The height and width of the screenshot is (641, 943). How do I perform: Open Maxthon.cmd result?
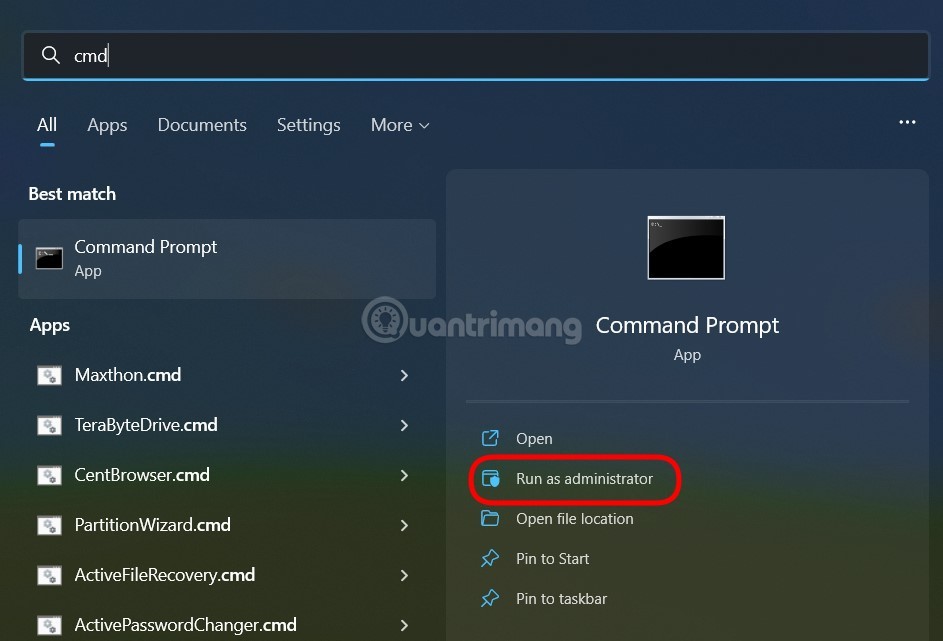click(127, 375)
